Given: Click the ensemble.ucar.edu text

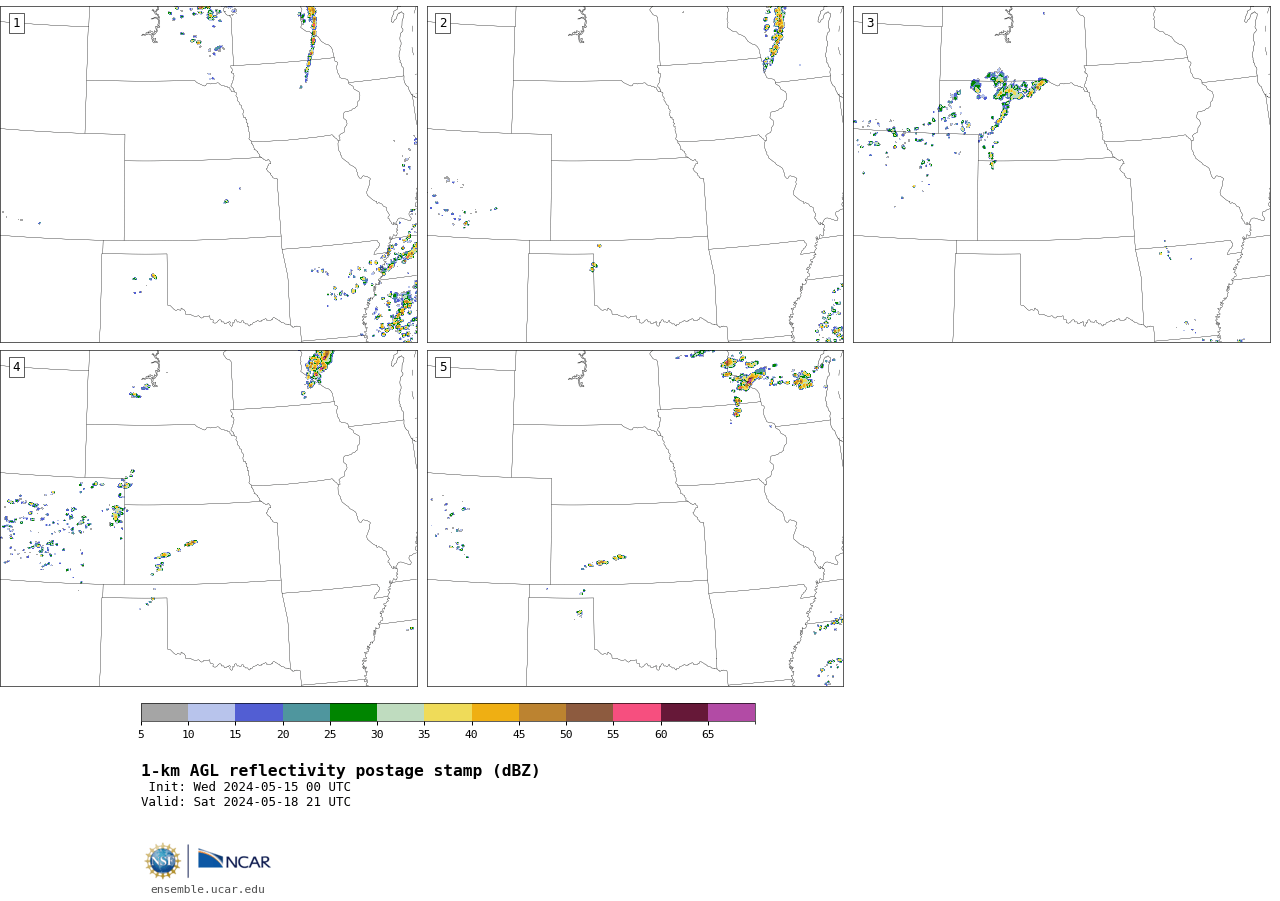Looking at the screenshot, I should pos(208,890).
